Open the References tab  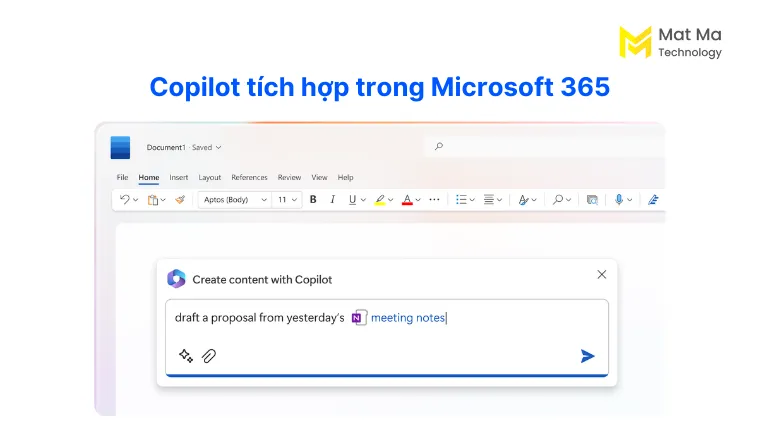(x=250, y=177)
